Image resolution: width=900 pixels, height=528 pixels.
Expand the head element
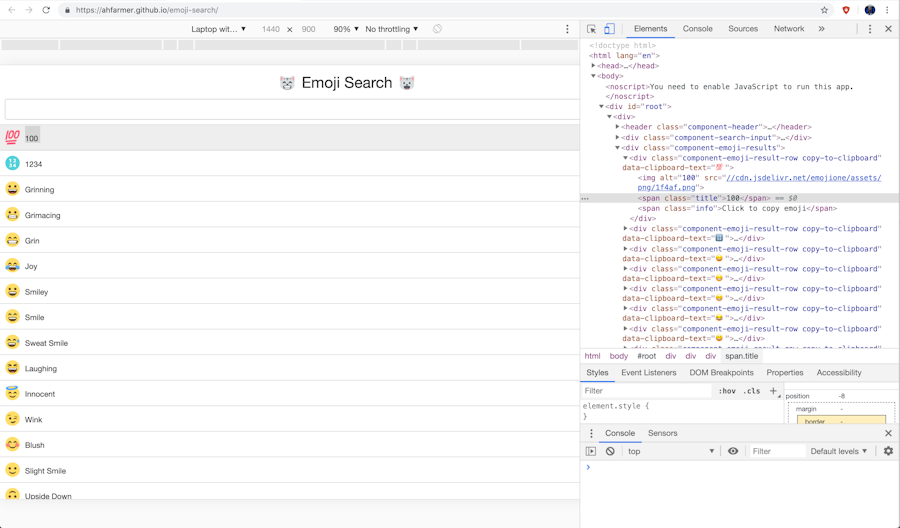click(x=593, y=65)
